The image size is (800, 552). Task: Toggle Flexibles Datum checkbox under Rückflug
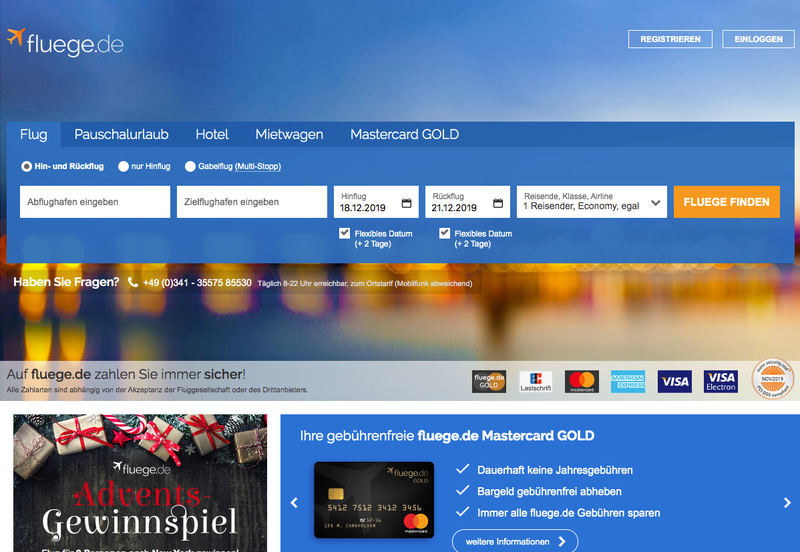444,233
